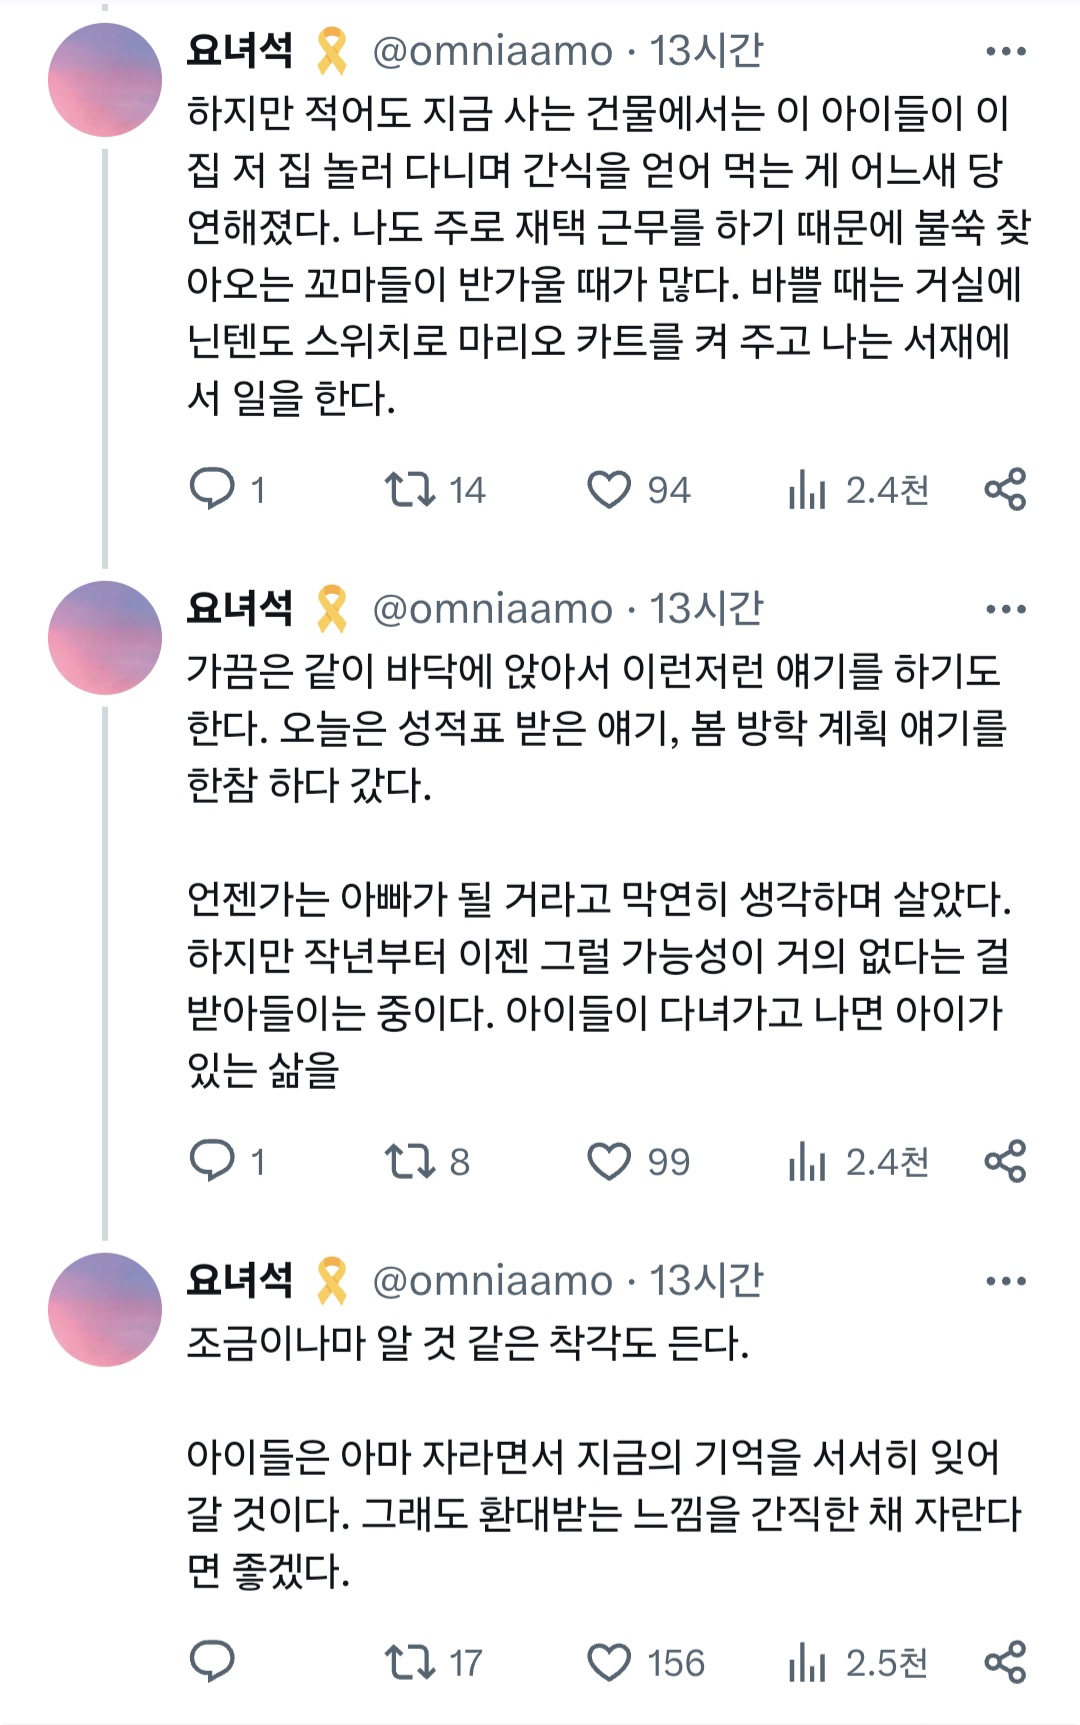Reply to the Mario Kart tweet
This screenshot has height=1725, width=1080.
pyautogui.click(x=212, y=490)
